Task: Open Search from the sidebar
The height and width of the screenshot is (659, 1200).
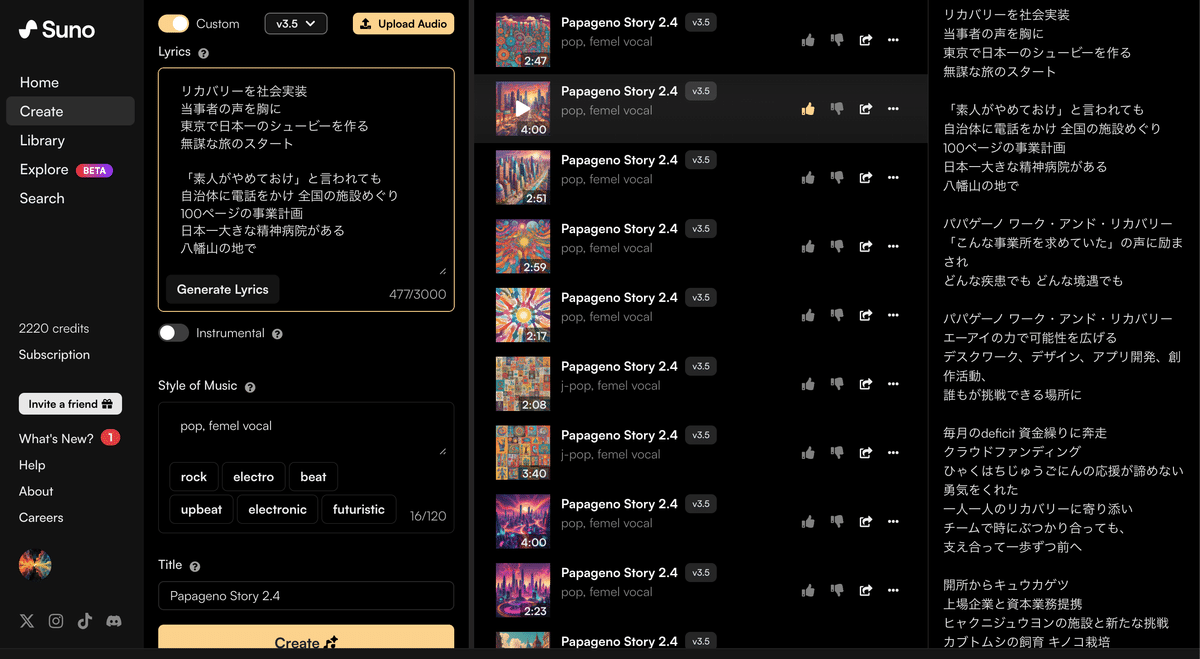Action: [42, 198]
